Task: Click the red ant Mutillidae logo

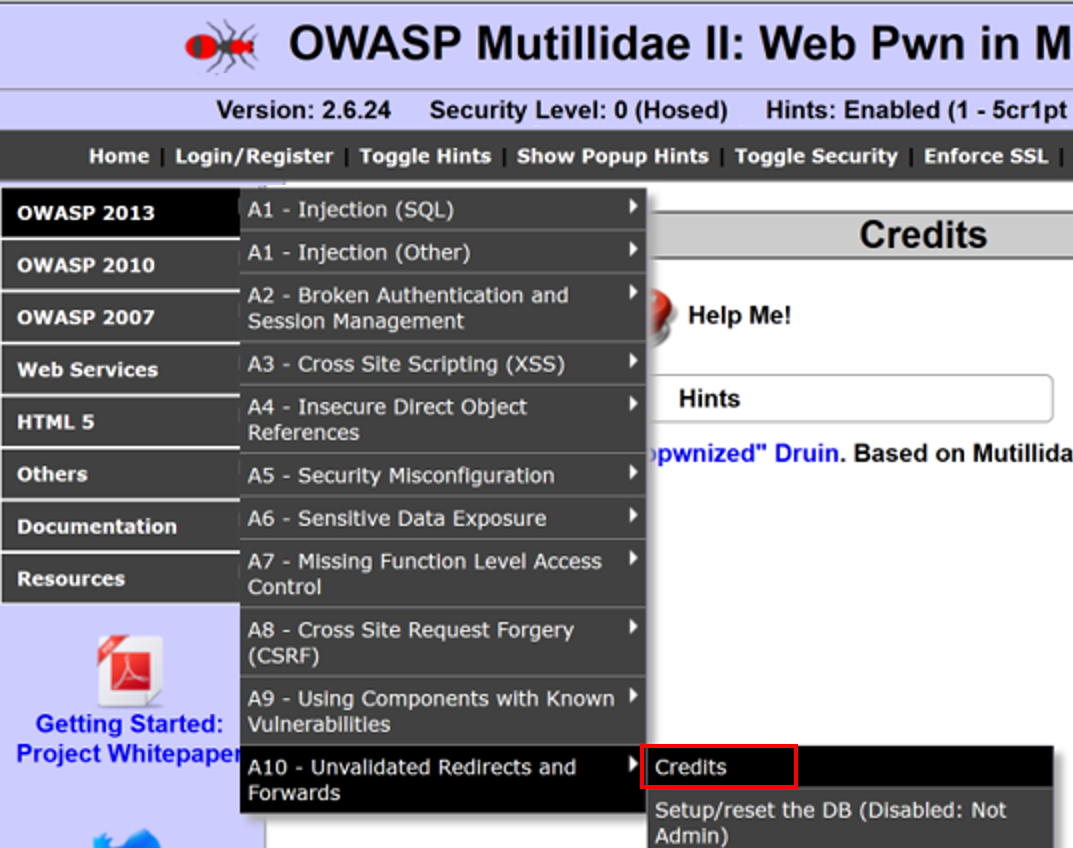Action: tap(221, 46)
